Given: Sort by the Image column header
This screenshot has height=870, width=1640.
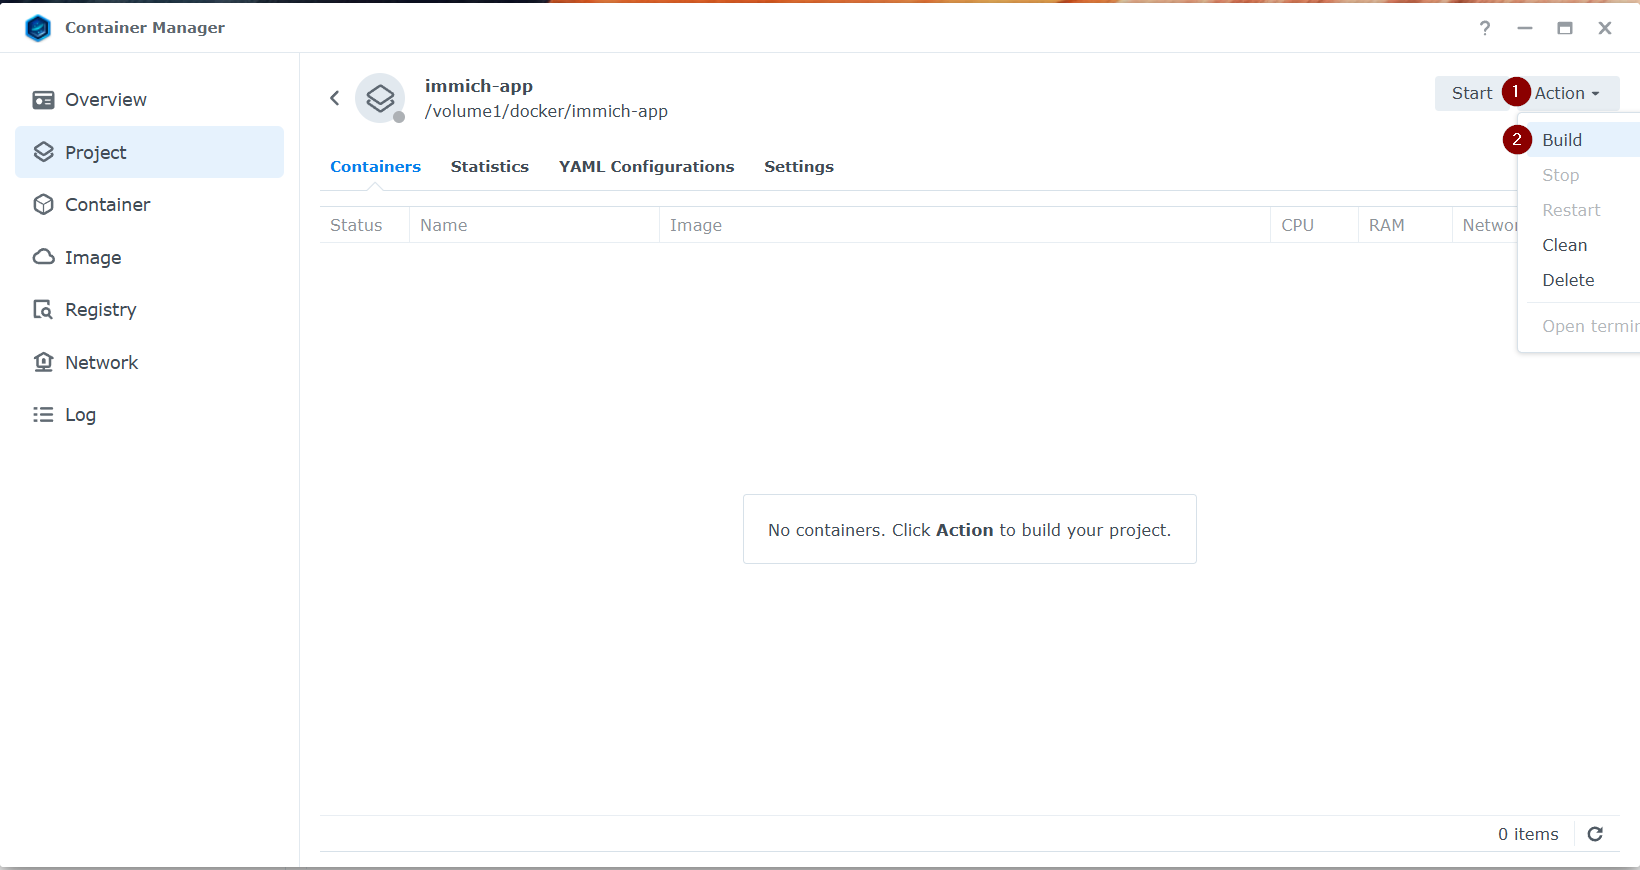Looking at the screenshot, I should coord(965,225).
